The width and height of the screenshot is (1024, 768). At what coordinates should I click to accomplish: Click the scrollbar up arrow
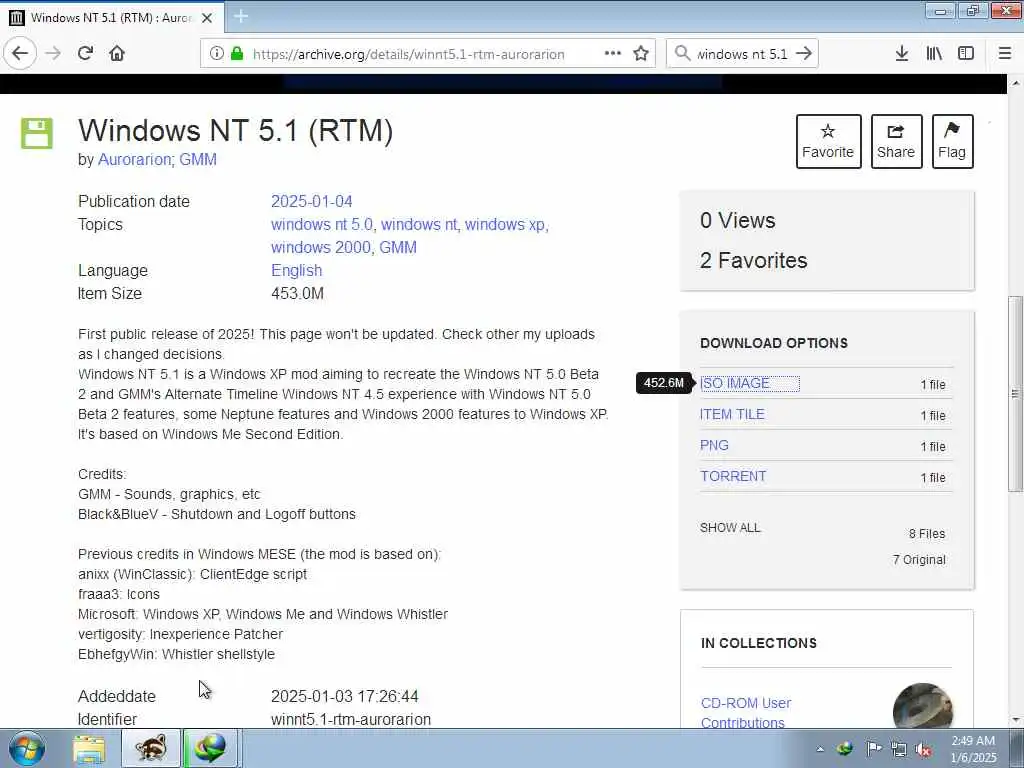pyautogui.click(x=1015, y=83)
